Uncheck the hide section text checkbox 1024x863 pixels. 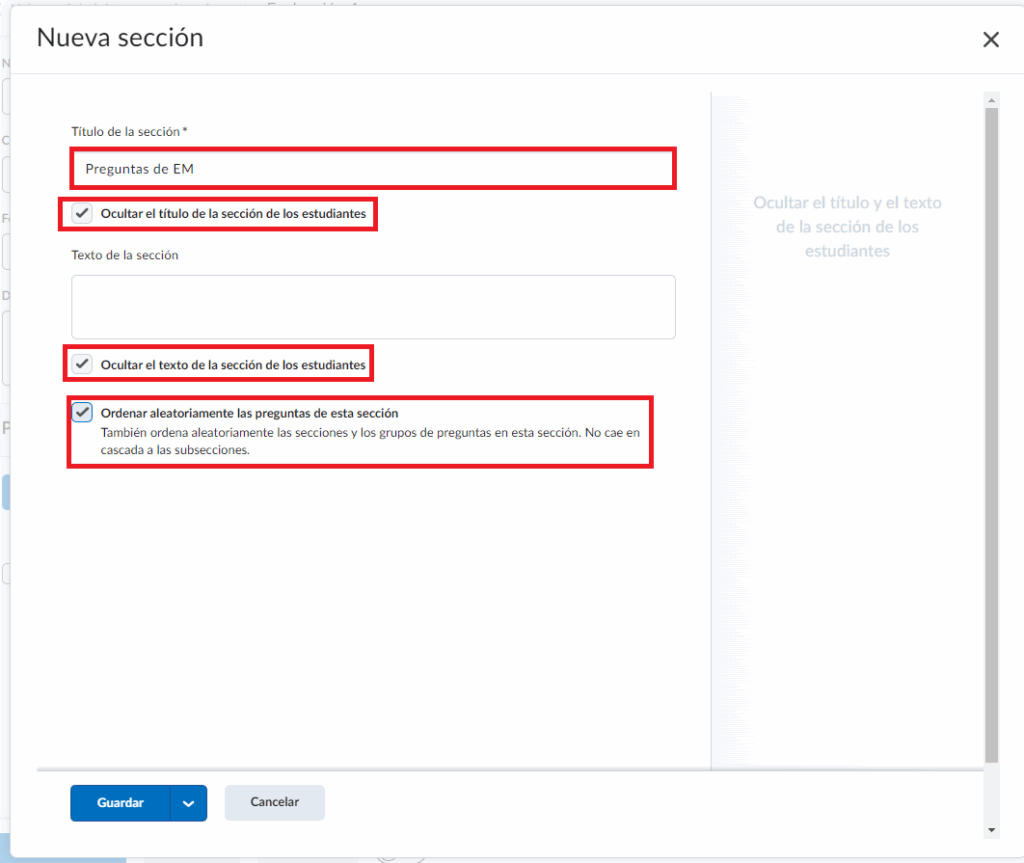pyautogui.click(x=83, y=366)
